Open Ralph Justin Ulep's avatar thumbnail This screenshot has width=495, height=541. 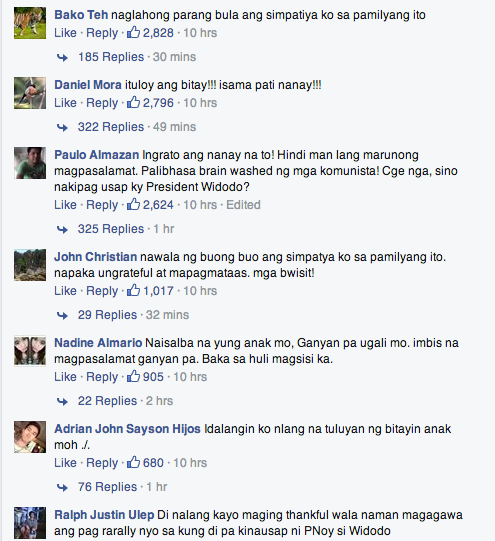coord(30,523)
